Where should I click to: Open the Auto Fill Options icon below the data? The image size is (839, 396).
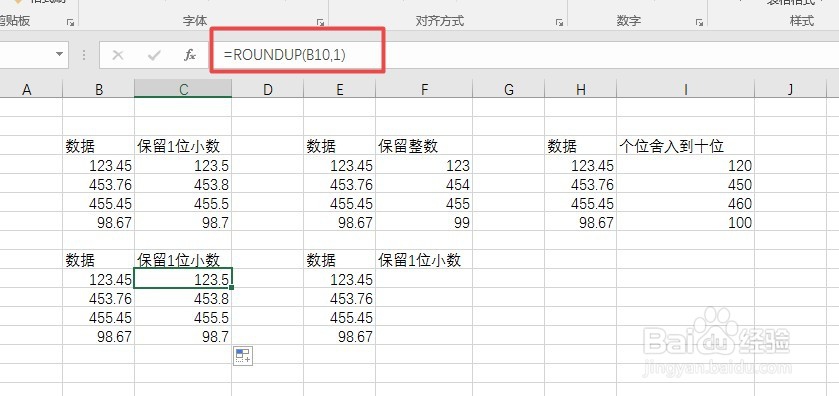coord(243,355)
